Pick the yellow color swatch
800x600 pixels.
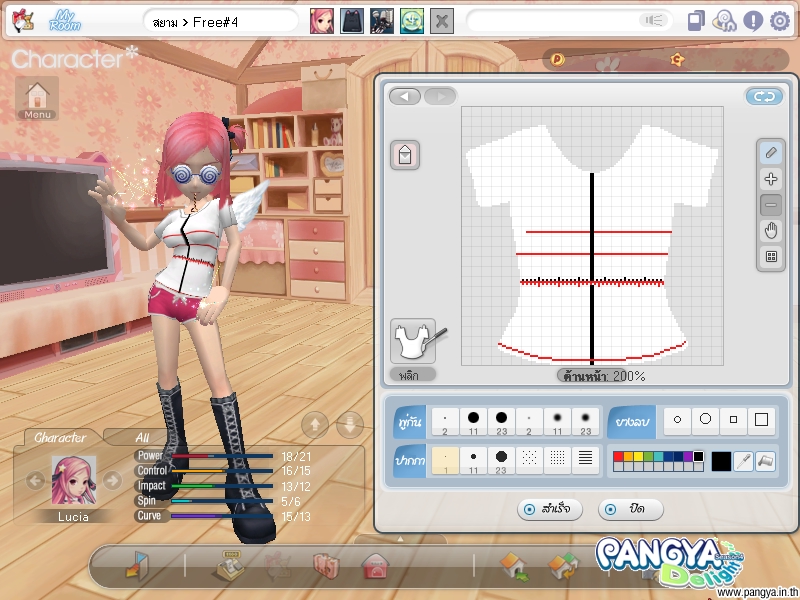point(638,456)
